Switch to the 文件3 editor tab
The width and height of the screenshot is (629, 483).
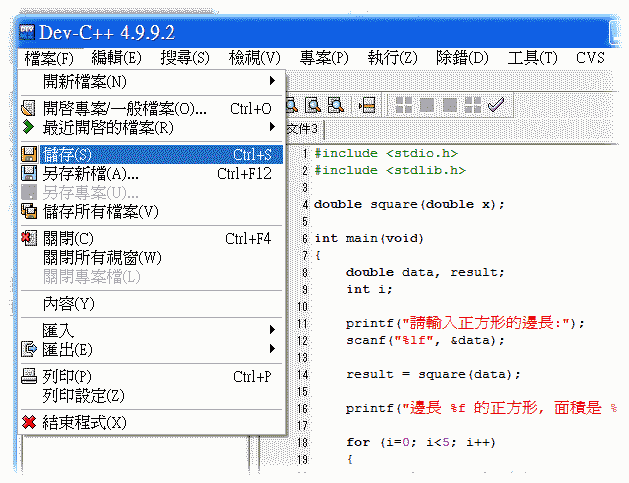tap(303, 129)
